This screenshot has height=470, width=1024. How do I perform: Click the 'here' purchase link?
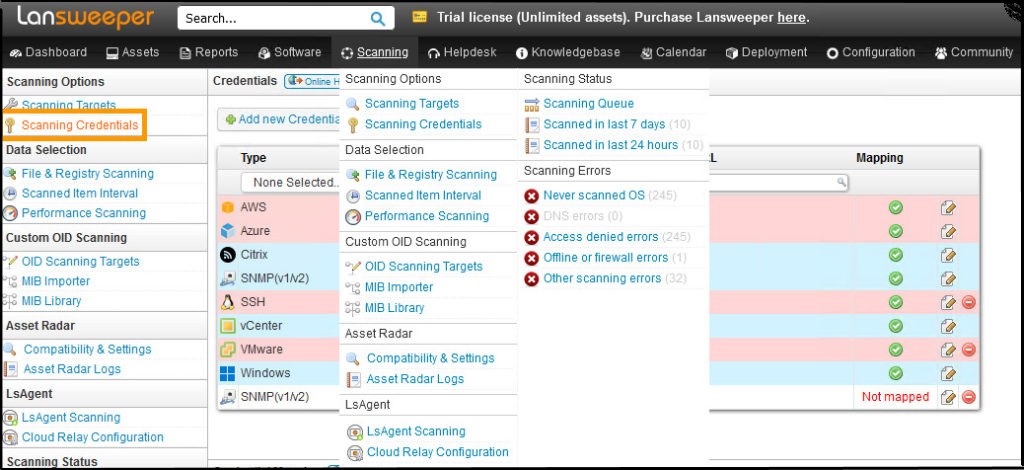[x=791, y=18]
